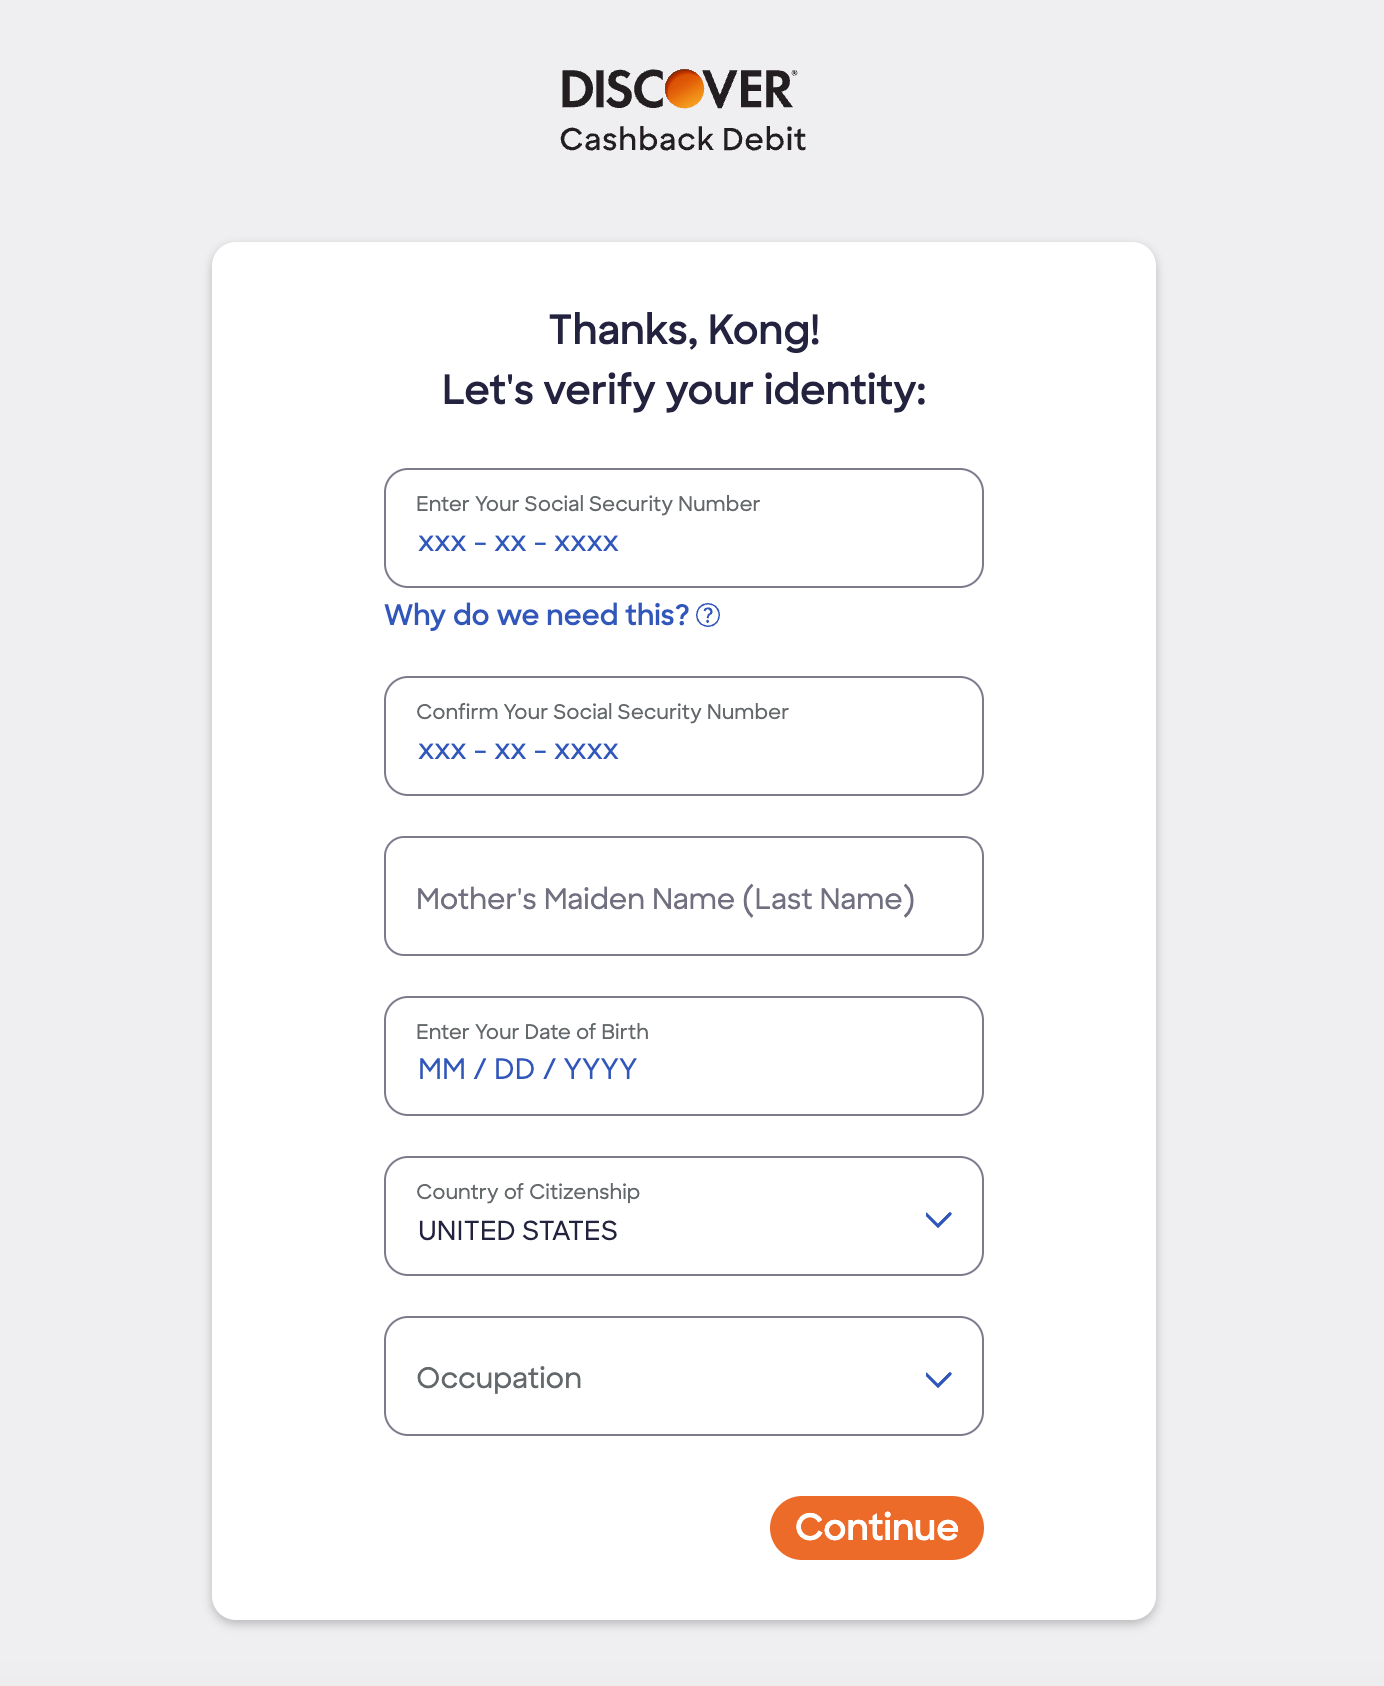Click the question mark help icon
The image size is (1384, 1686).
(708, 615)
